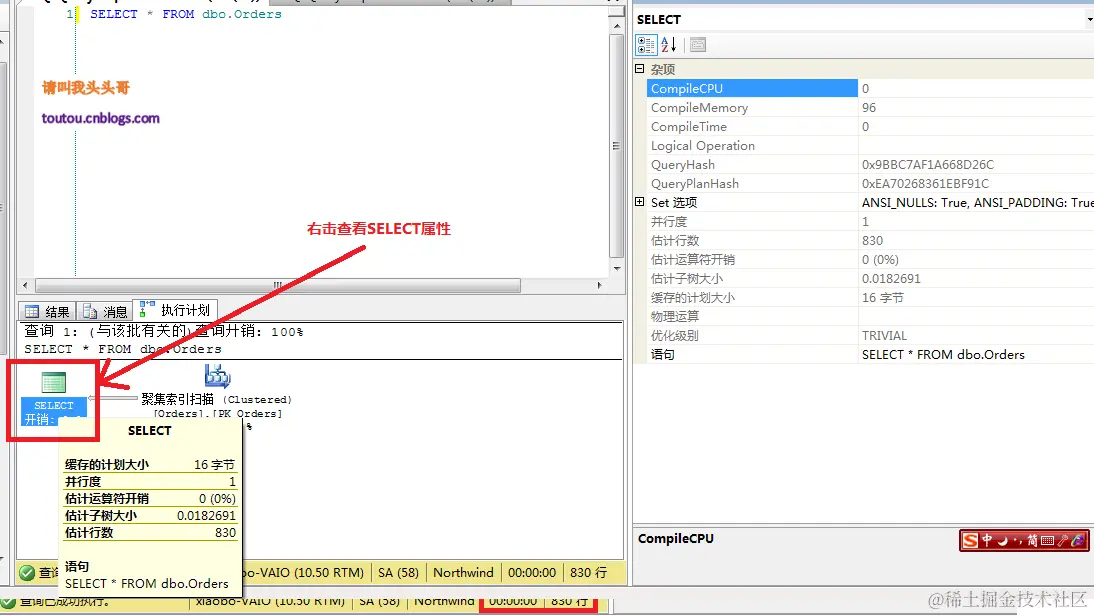Switch input language with 中 icon
The width and height of the screenshot is (1094, 616).
pos(988,540)
